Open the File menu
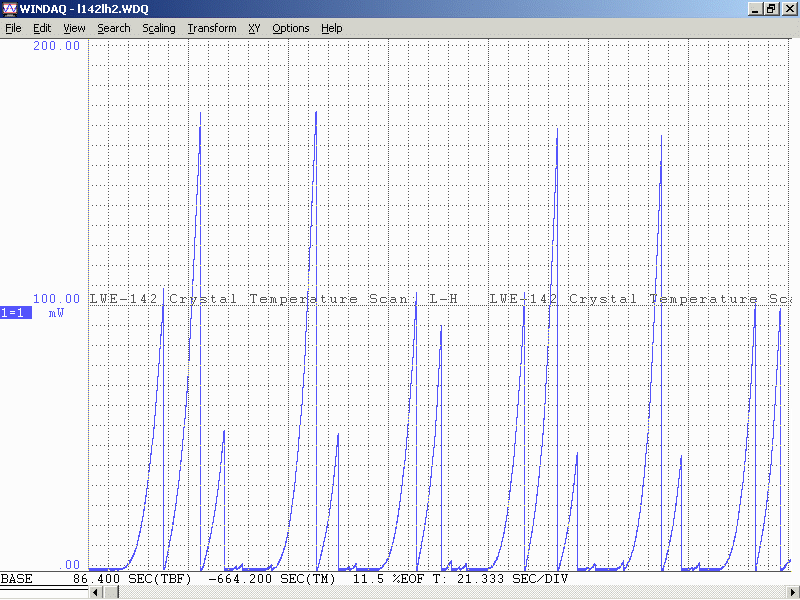This screenshot has height=600, width=800. tap(13, 28)
